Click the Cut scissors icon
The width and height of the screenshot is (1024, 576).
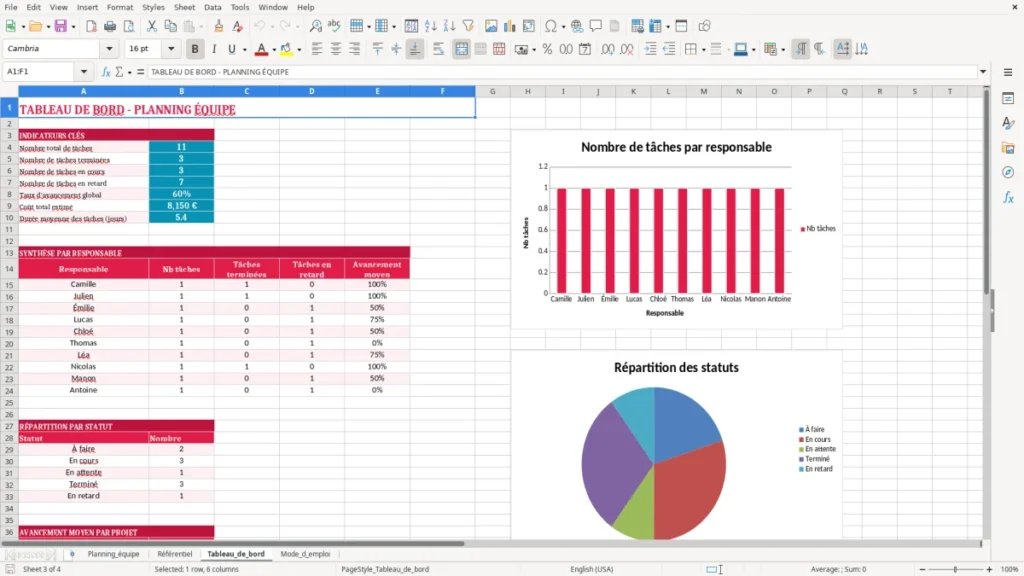click(152, 26)
